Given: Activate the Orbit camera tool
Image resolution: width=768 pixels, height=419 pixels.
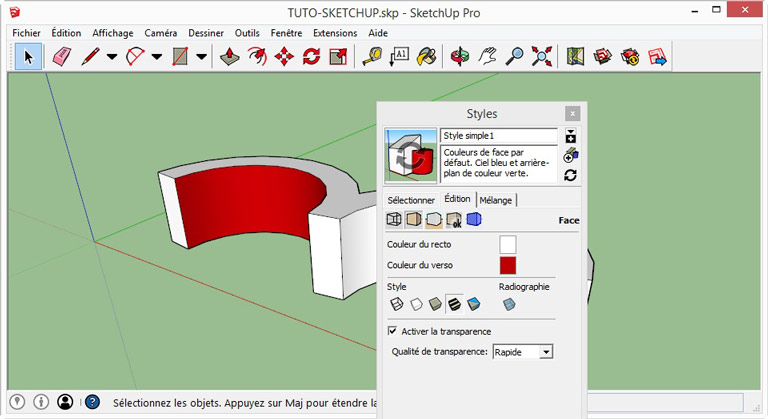Looking at the screenshot, I should [460, 57].
